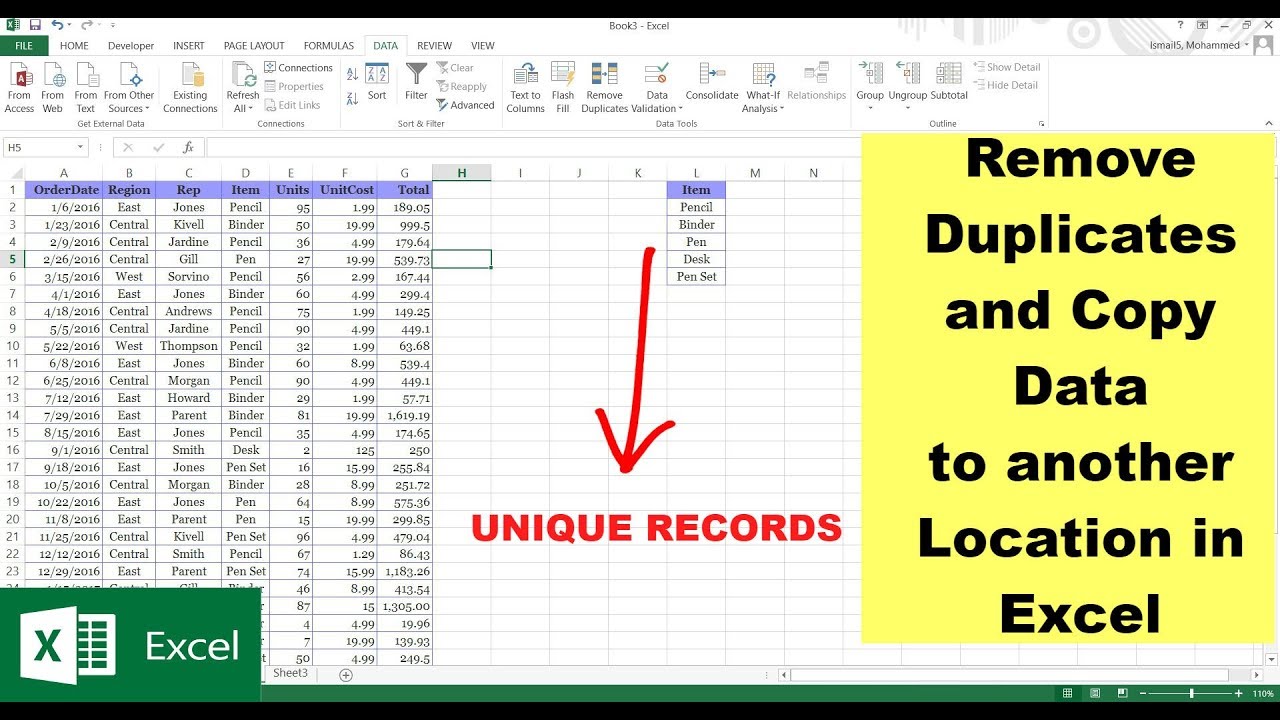Switch to the FORMULAS tab
The width and height of the screenshot is (1280, 720).
pos(329,46)
